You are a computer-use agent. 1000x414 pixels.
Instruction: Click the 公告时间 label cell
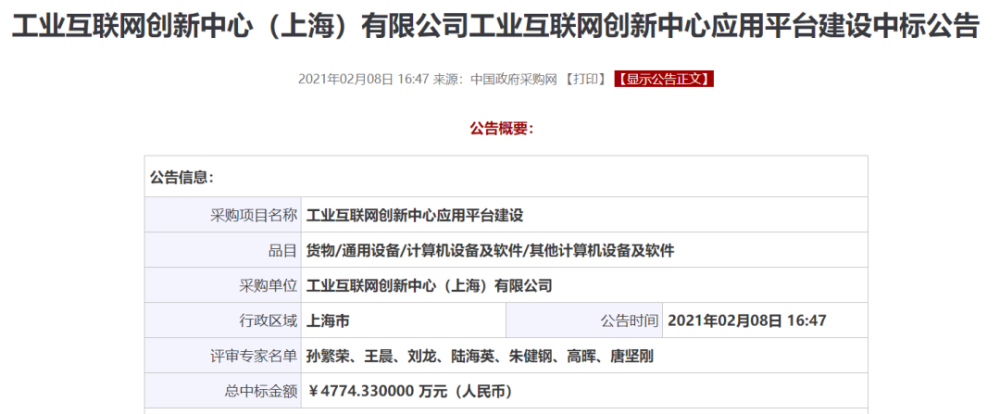point(585,321)
